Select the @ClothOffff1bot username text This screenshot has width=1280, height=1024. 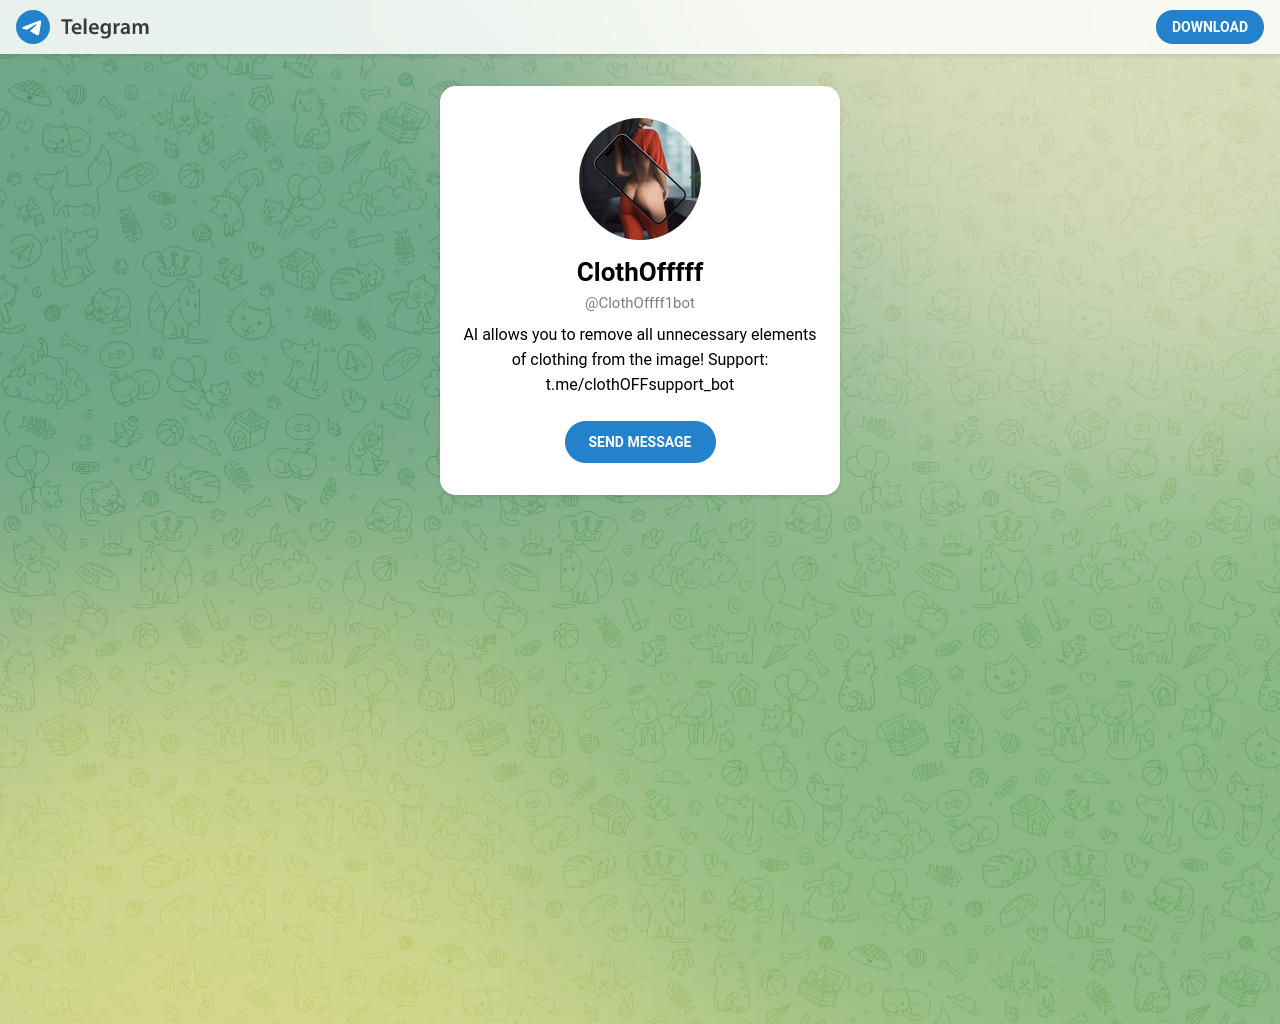[640, 303]
